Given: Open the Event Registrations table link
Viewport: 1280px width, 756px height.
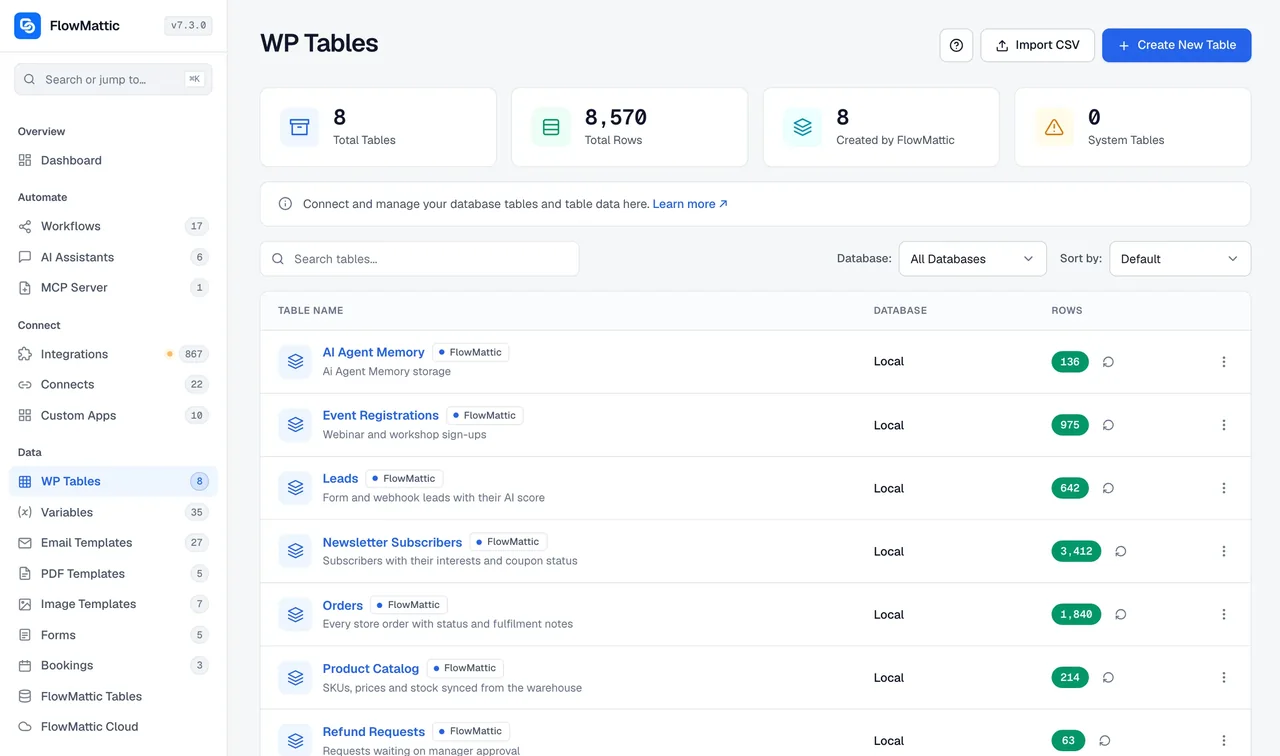Looking at the screenshot, I should [x=380, y=415].
